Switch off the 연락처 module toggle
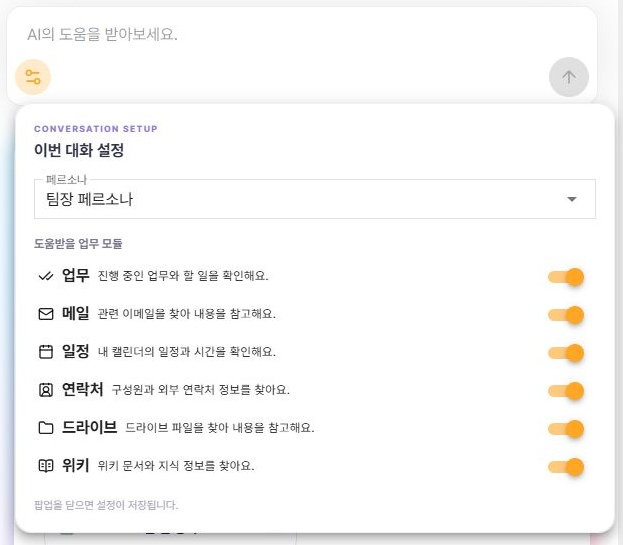This screenshot has height=545, width=623. coord(566,391)
